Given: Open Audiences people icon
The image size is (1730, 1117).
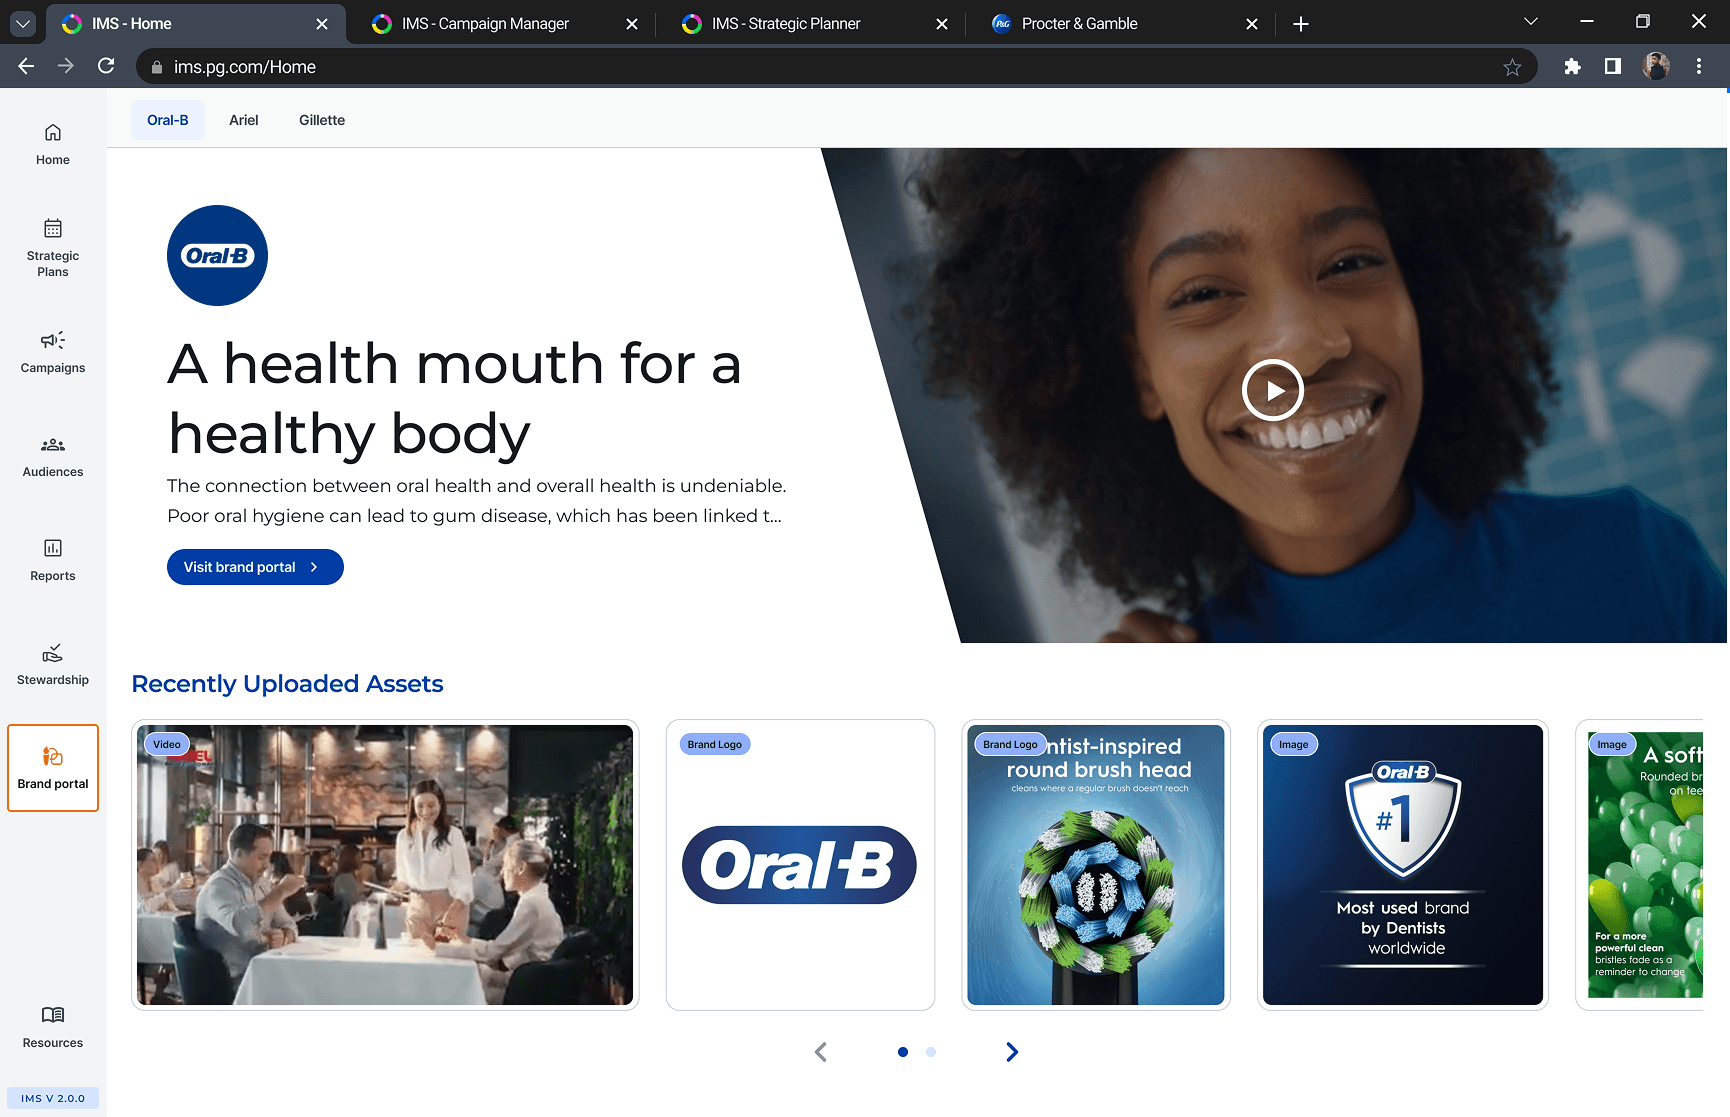Looking at the screenshot, I should tap(53, 445).
